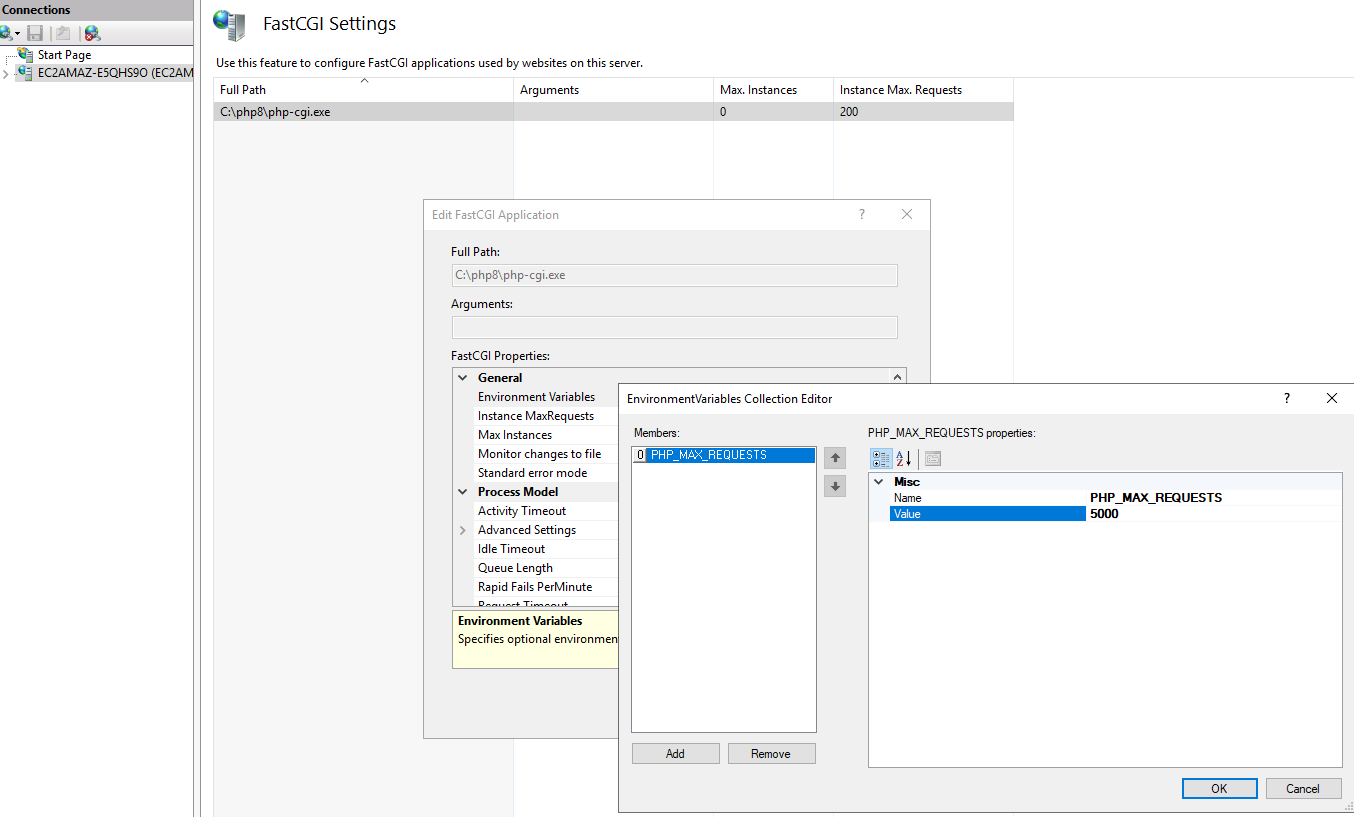The image size is (1354, 817).
Task: Expand the Advanced Settings property
Action: click(x=463, y=530)
